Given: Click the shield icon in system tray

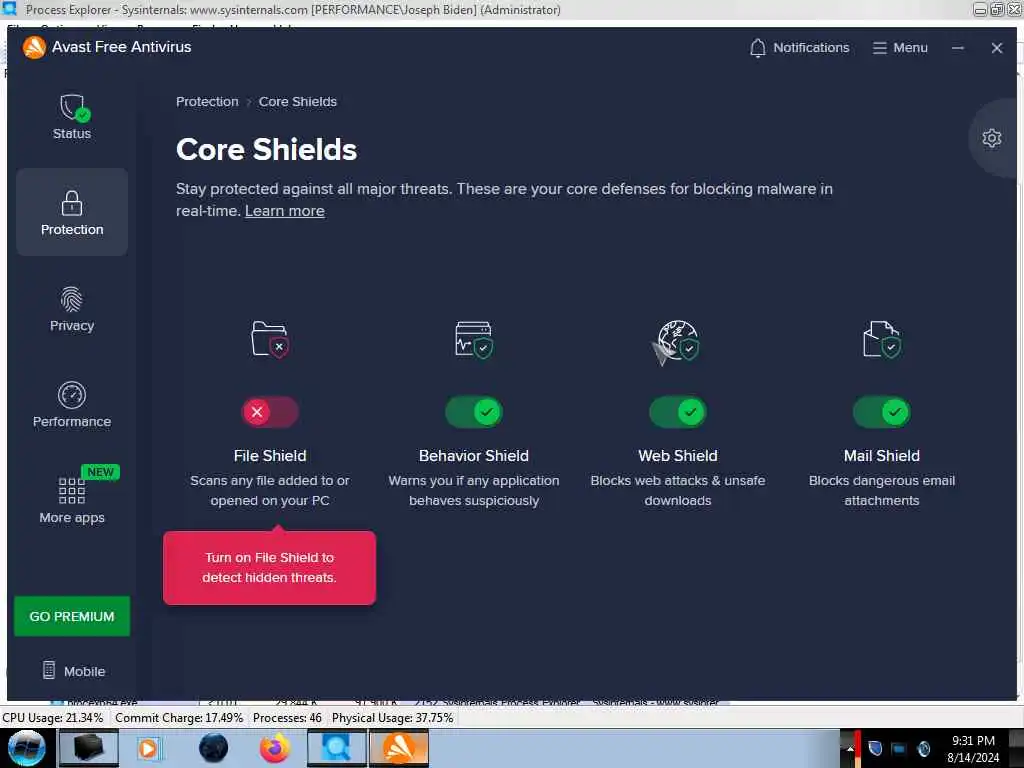Looking at the screenshot, I should click(x=875, y=749).
